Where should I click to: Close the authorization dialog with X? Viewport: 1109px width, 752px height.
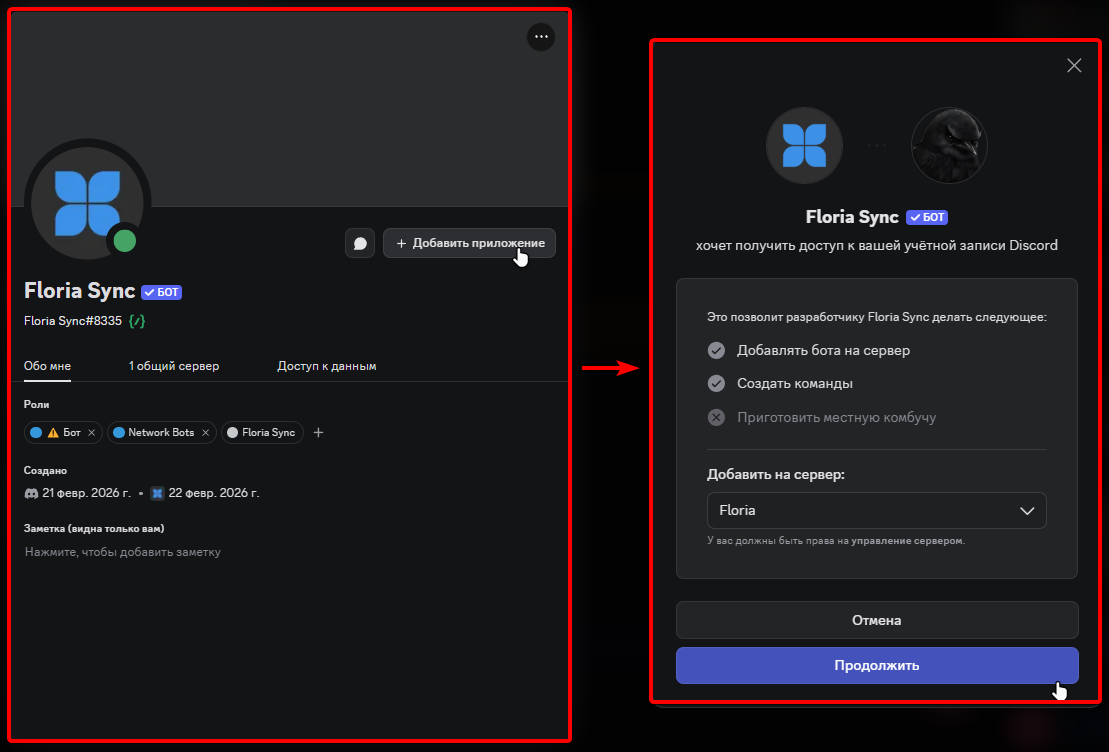pos(1074,66)
